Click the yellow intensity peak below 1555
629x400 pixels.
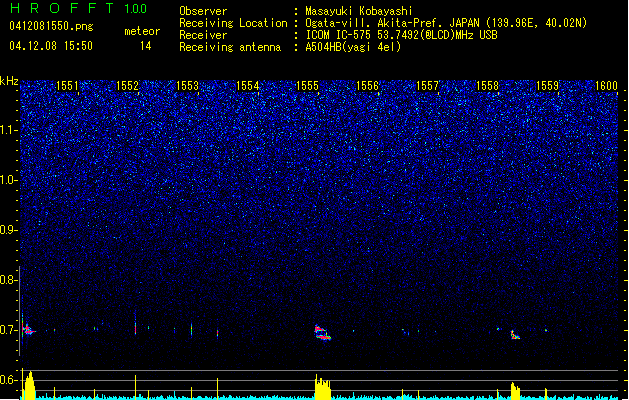pyautogui.click(x=323, y=387)
